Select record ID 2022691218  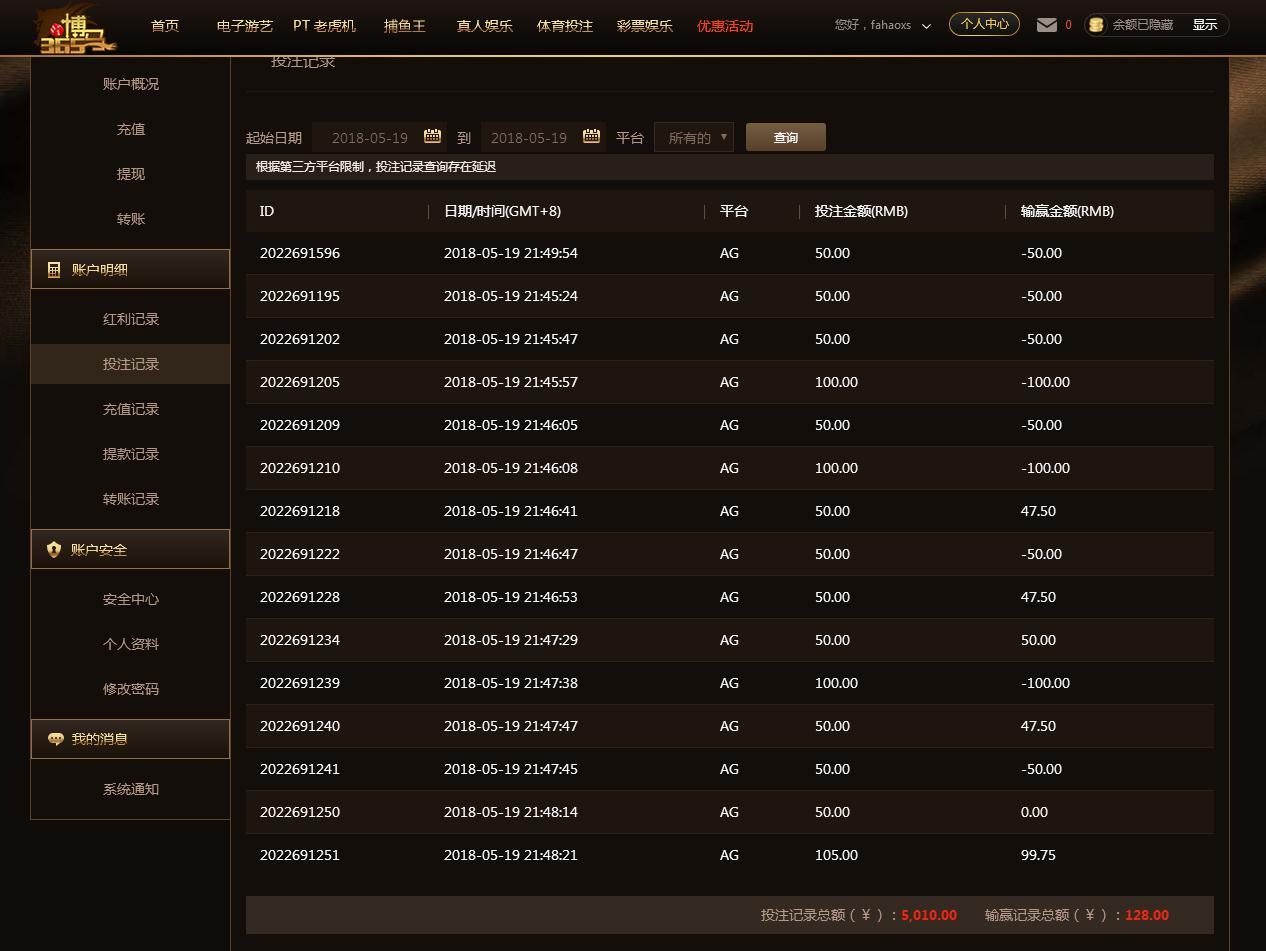[x=300, y=511]
